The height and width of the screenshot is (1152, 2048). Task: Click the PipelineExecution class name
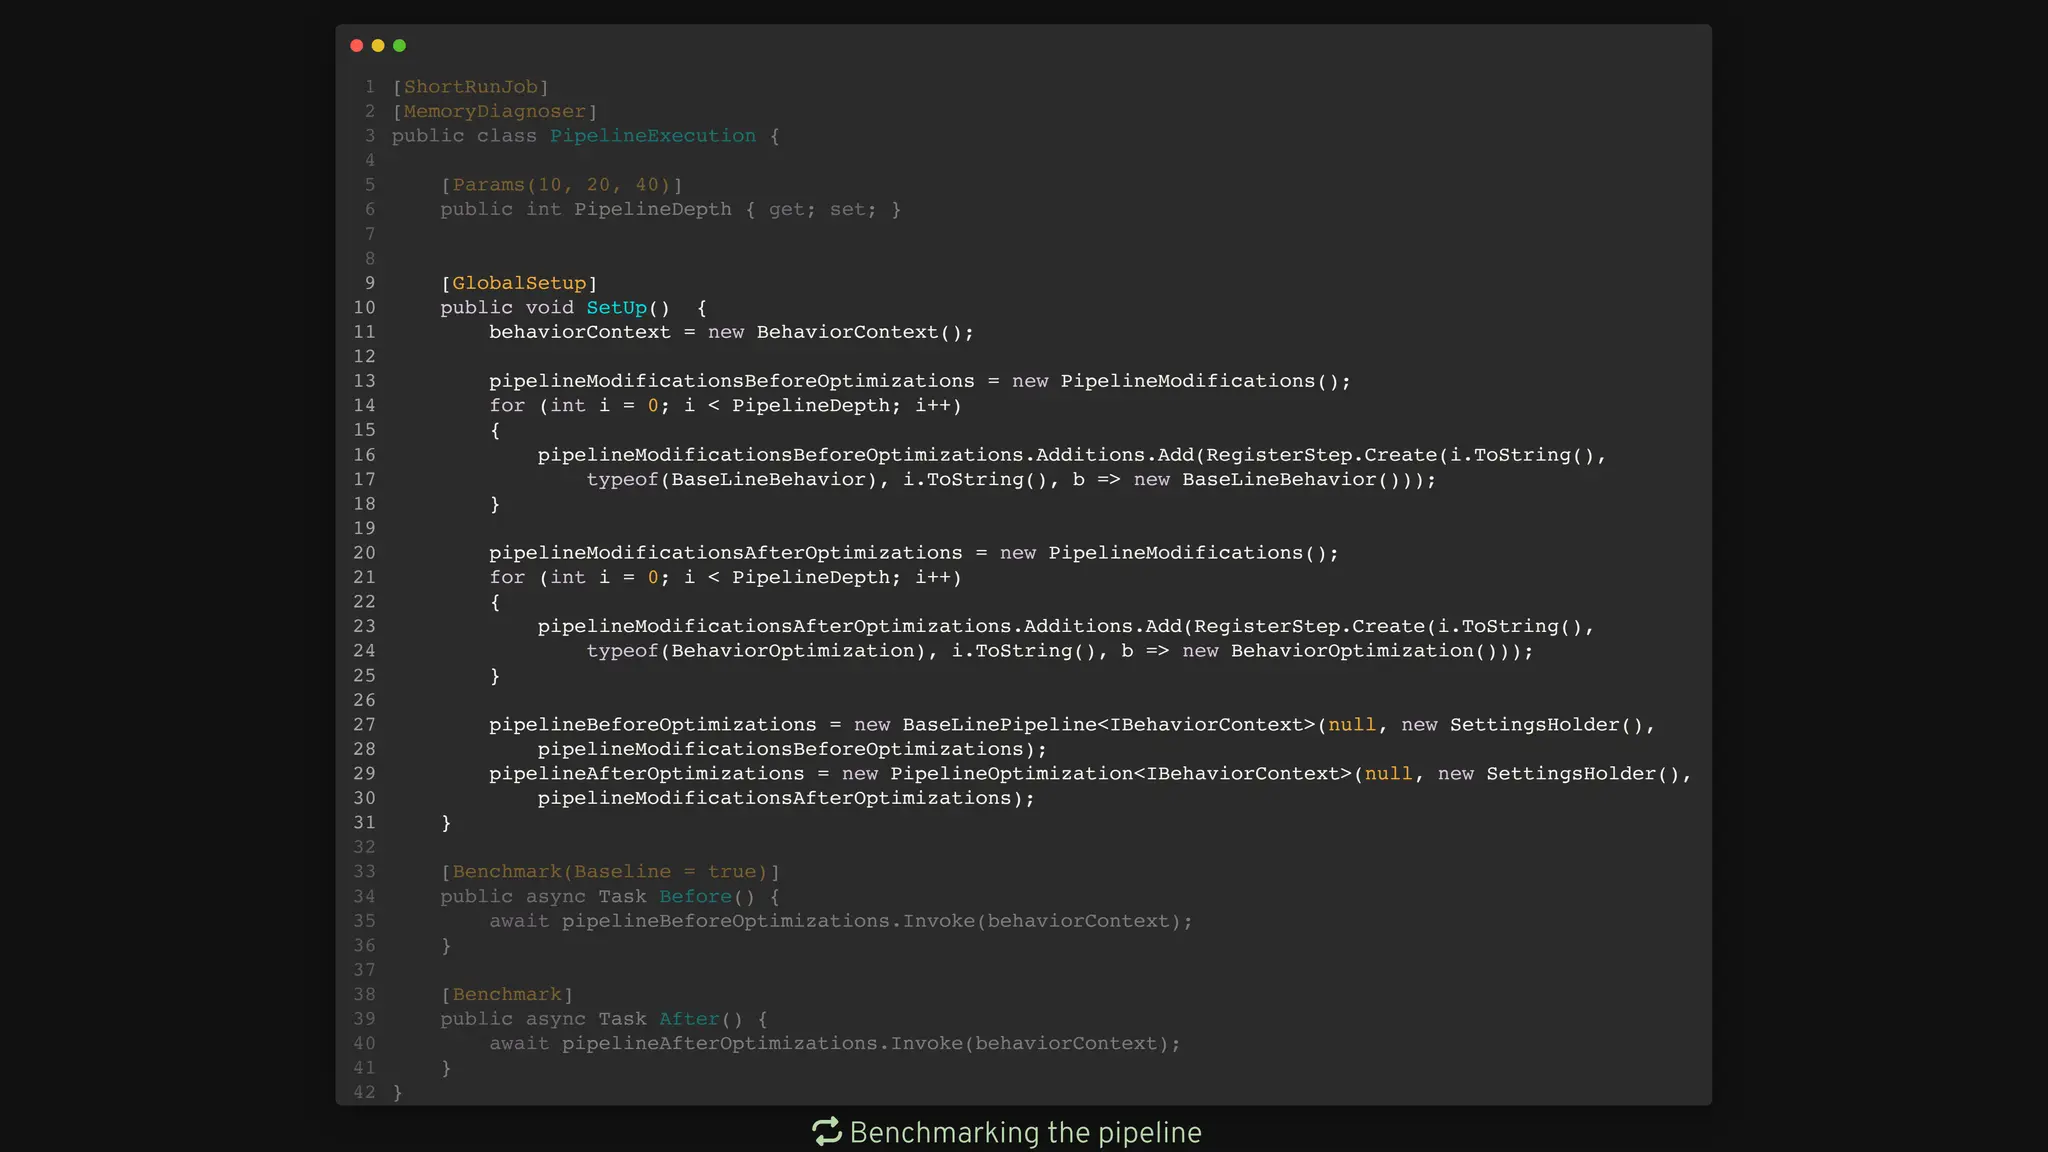(653, 136)
